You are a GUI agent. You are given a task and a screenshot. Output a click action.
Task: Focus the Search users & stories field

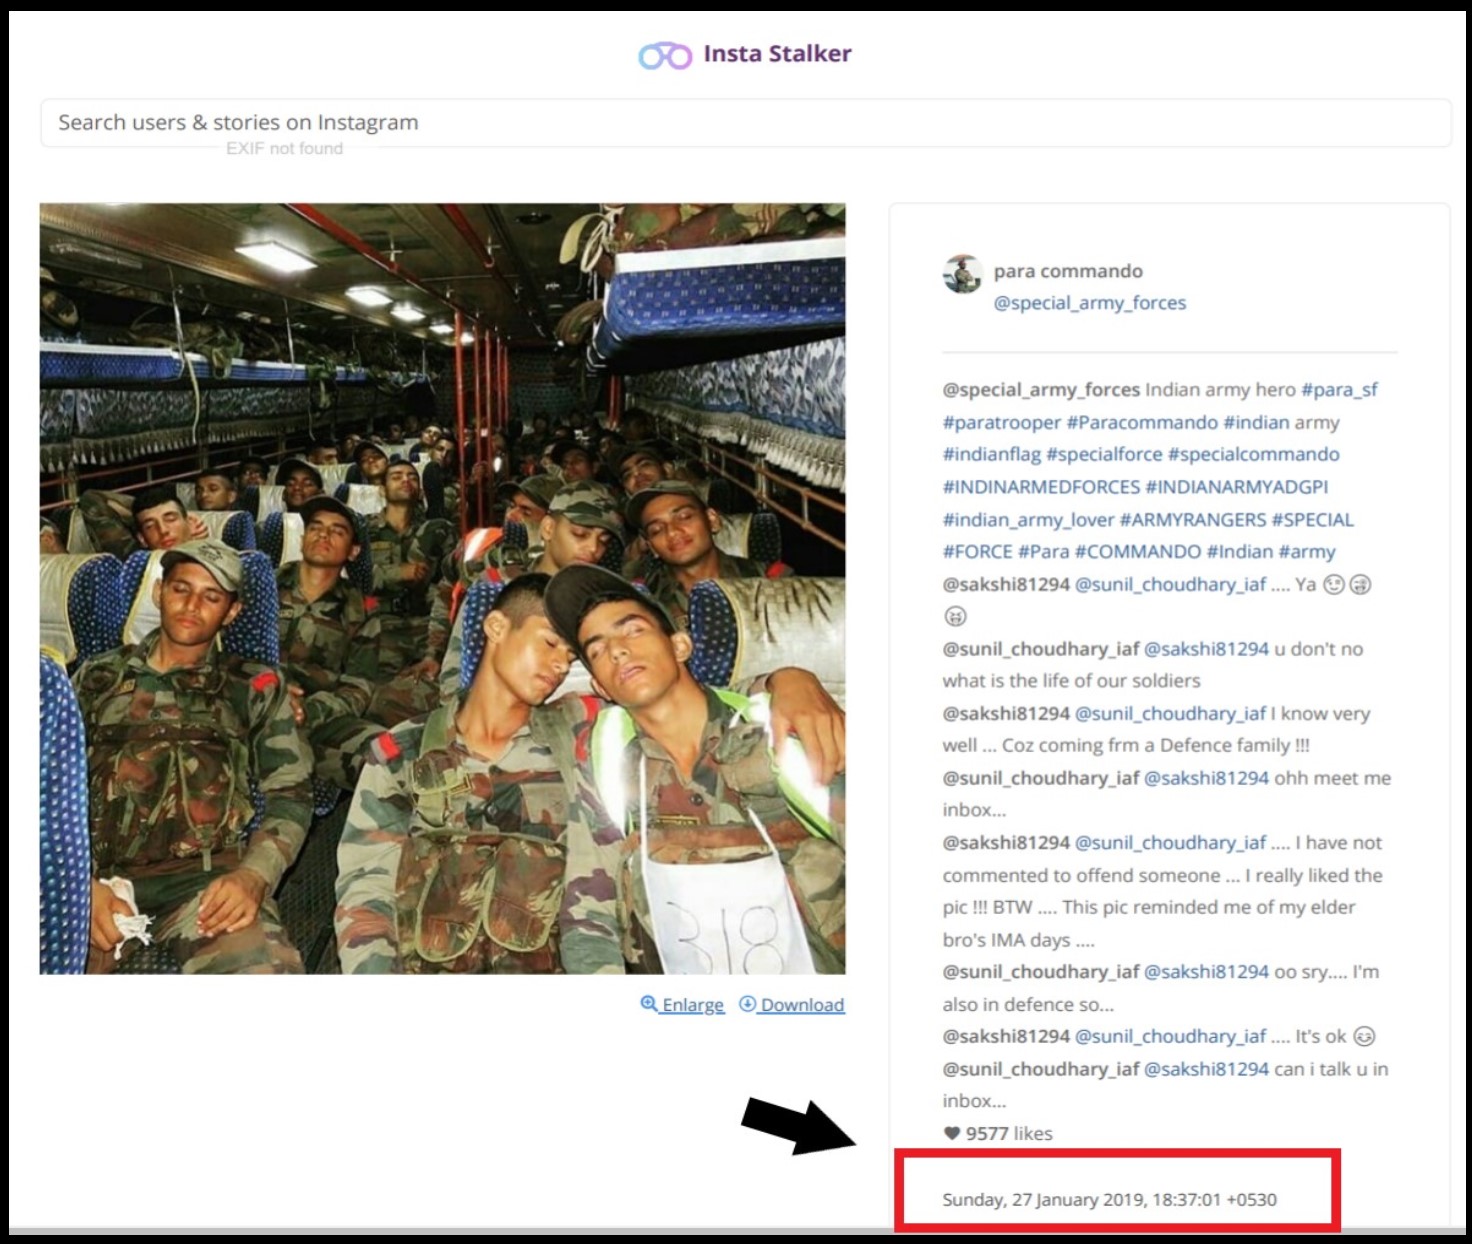[x=745, y=123]
